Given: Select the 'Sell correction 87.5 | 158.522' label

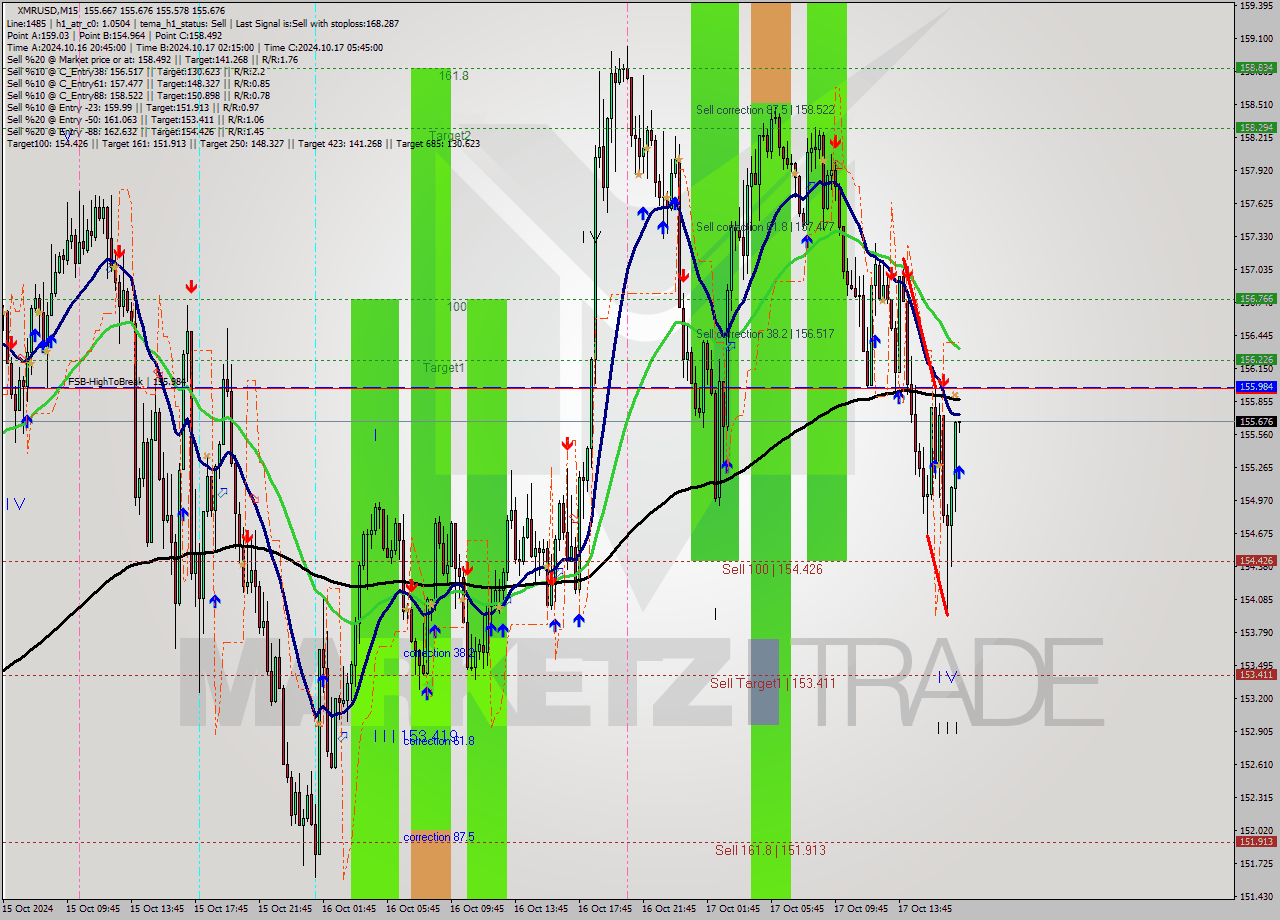Looking at the screenshot, I should 765,109.
